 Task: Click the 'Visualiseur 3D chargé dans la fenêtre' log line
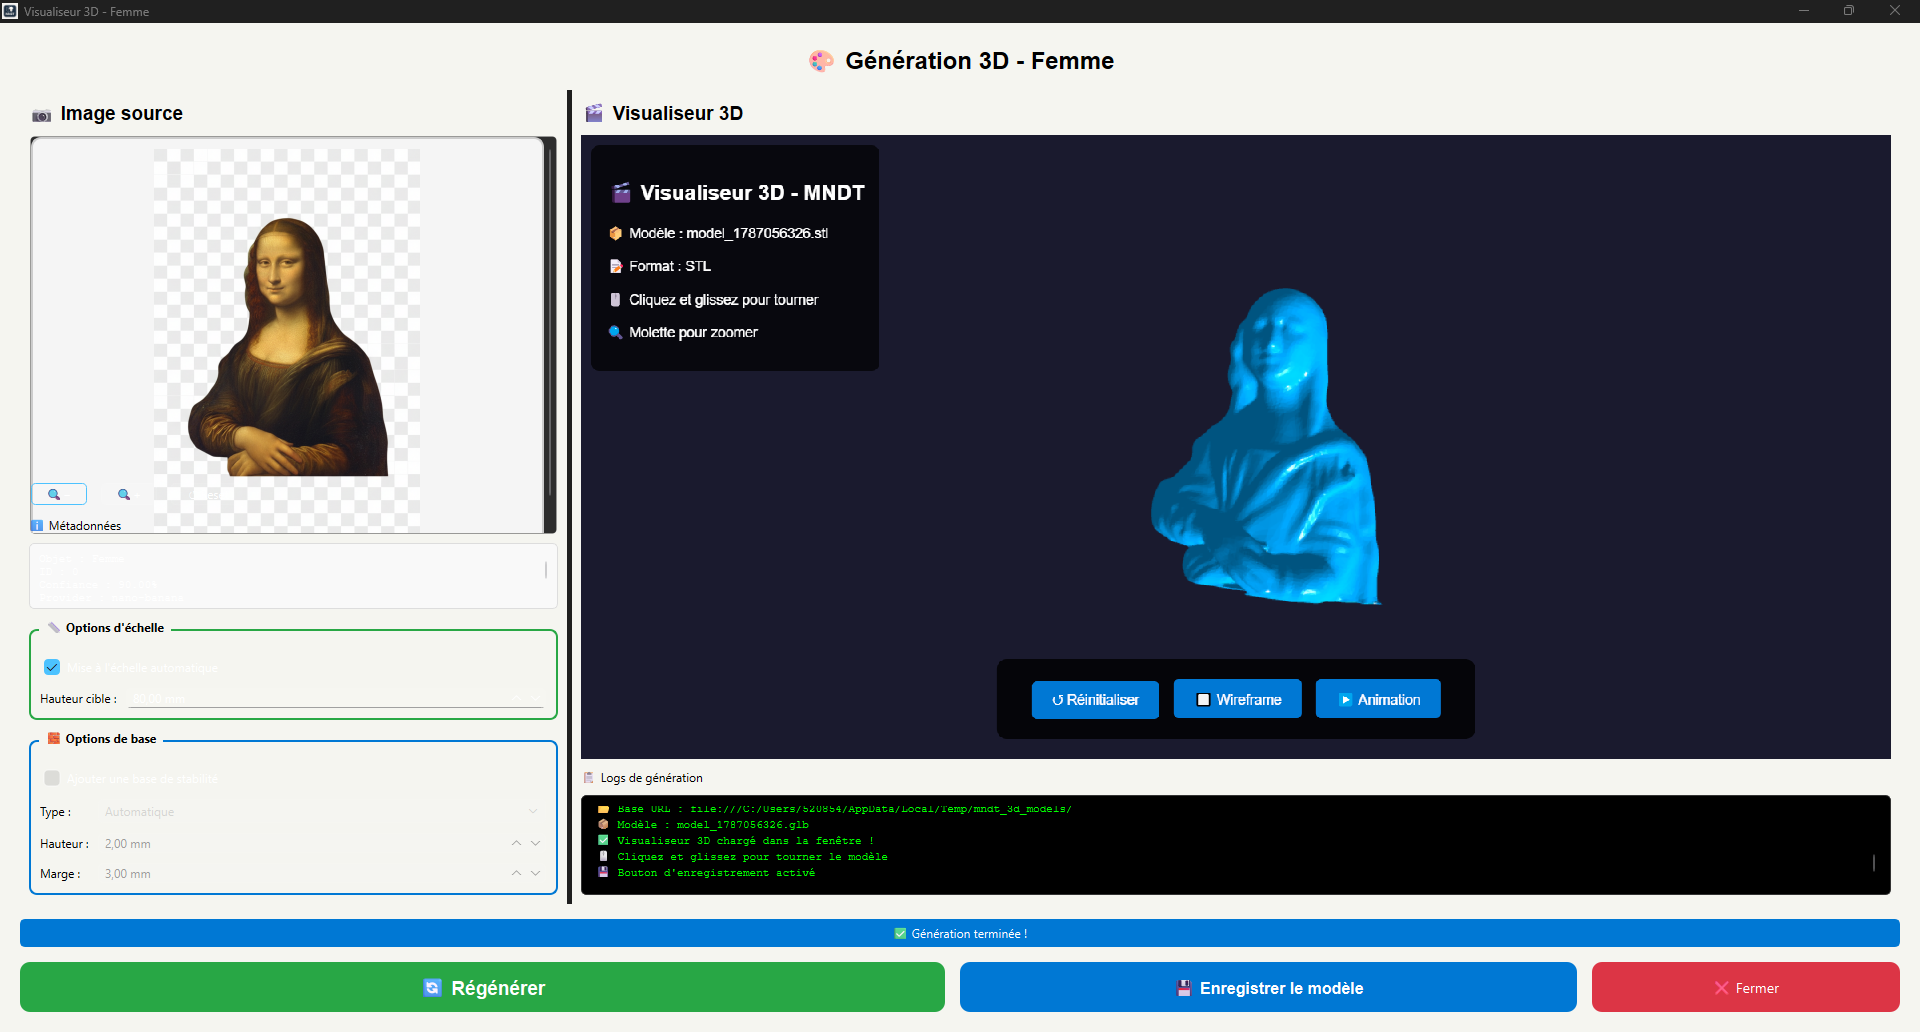pos(745,841)
